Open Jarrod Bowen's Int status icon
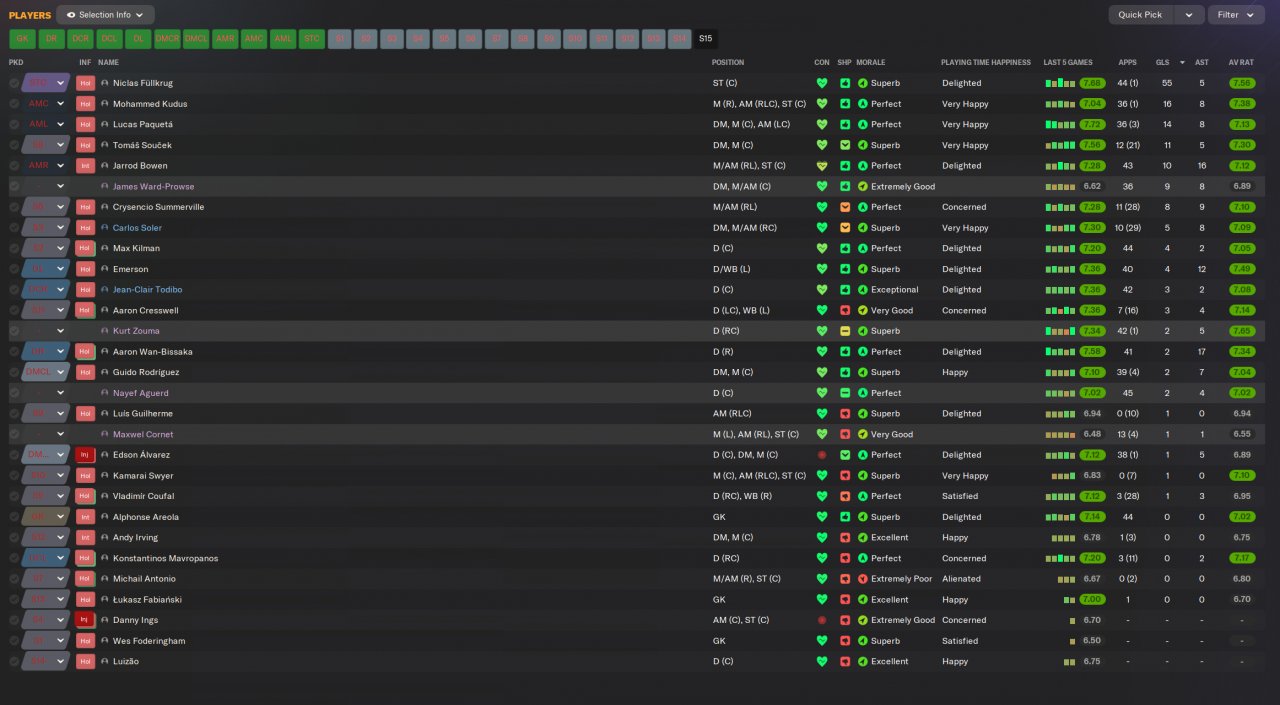Viewport: 1280px width, 705px height. [85, 166]
